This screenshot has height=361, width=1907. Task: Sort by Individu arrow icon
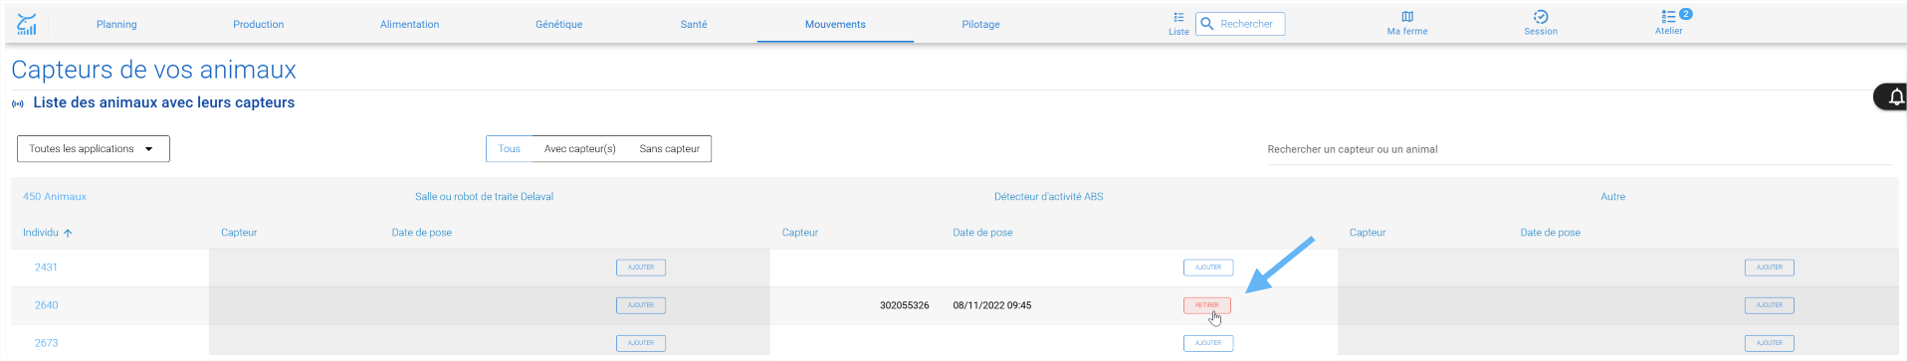[68, 233]
